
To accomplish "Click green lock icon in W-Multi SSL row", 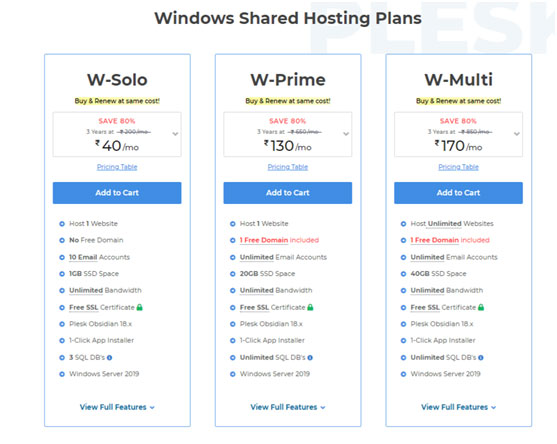I will click(x=481, y=307).
